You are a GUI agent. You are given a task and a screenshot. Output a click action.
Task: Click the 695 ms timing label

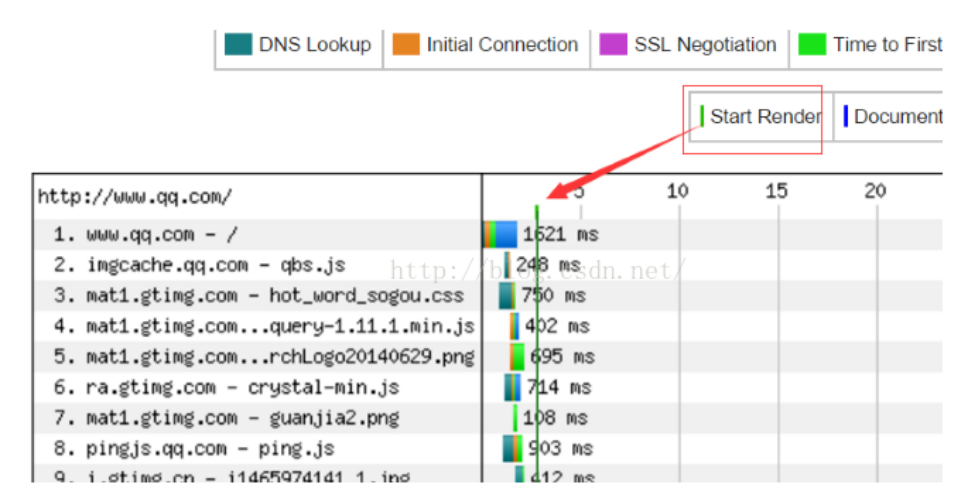[562, 357]
